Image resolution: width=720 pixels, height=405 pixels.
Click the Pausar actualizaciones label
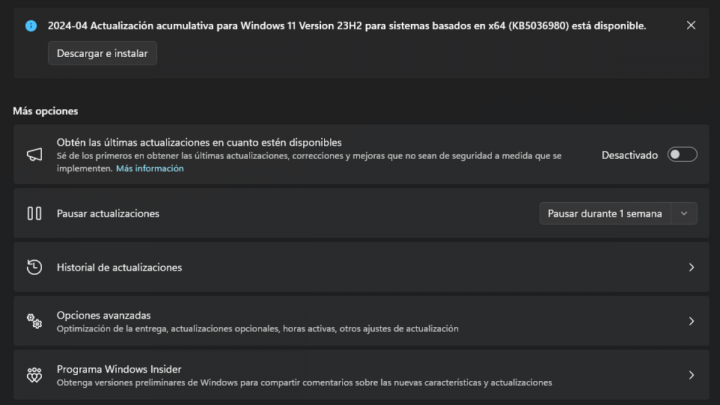108,214
